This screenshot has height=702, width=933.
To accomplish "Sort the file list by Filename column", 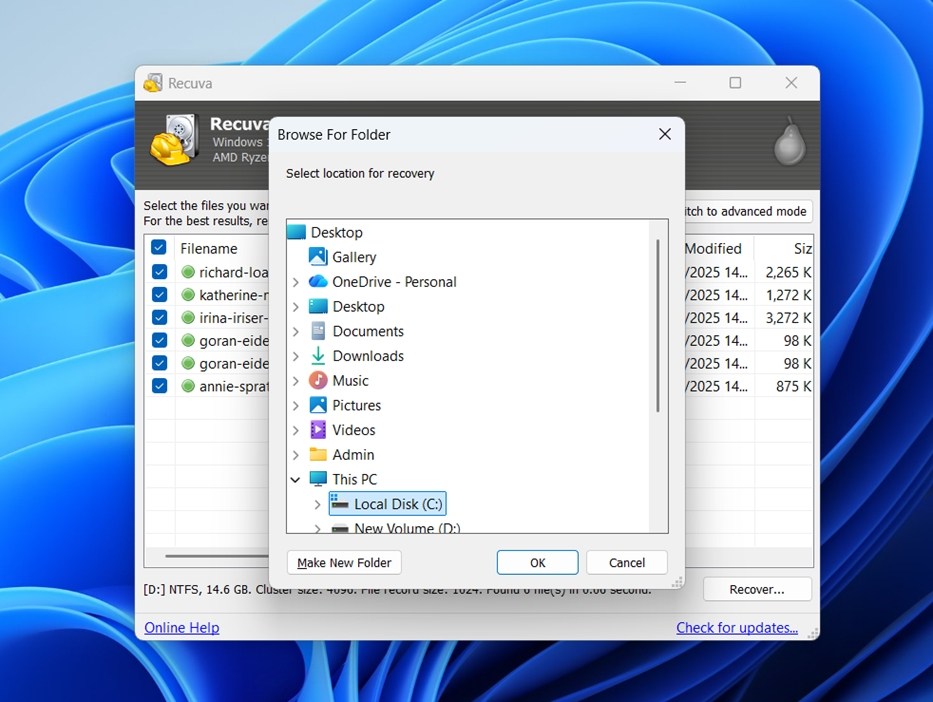I will click(x=209, y=249).
